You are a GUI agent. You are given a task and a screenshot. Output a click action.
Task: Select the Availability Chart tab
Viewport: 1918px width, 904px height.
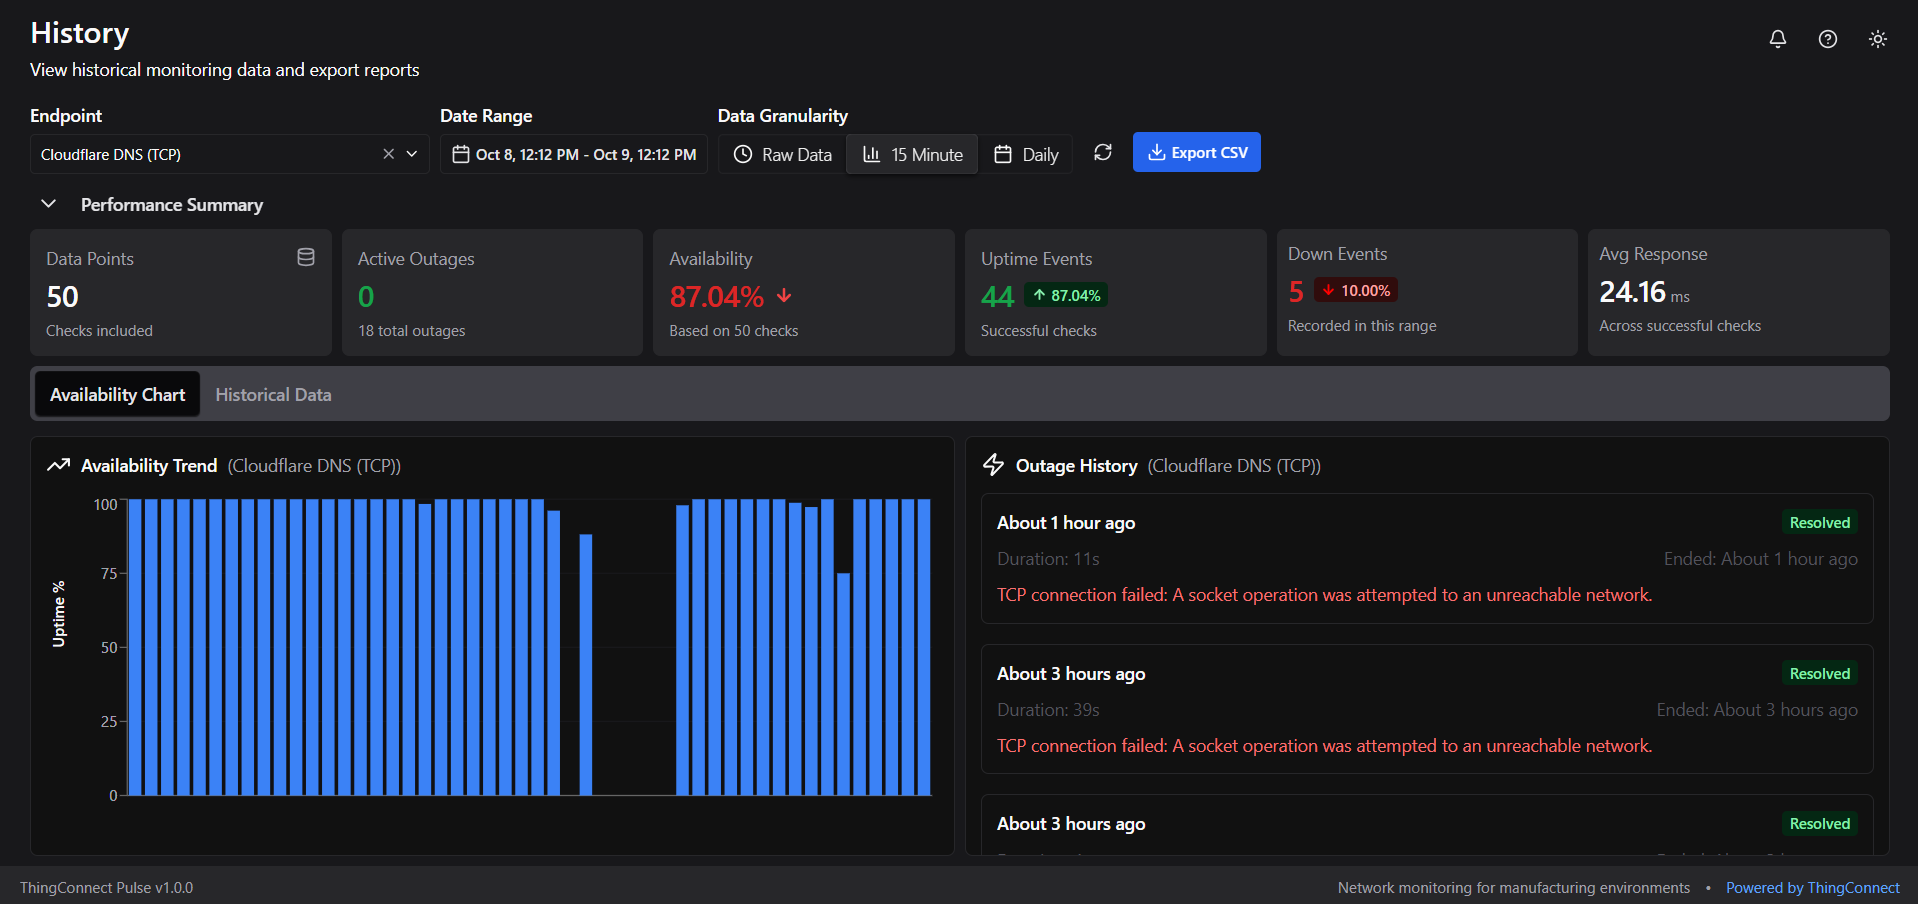(x=117, y=395)
